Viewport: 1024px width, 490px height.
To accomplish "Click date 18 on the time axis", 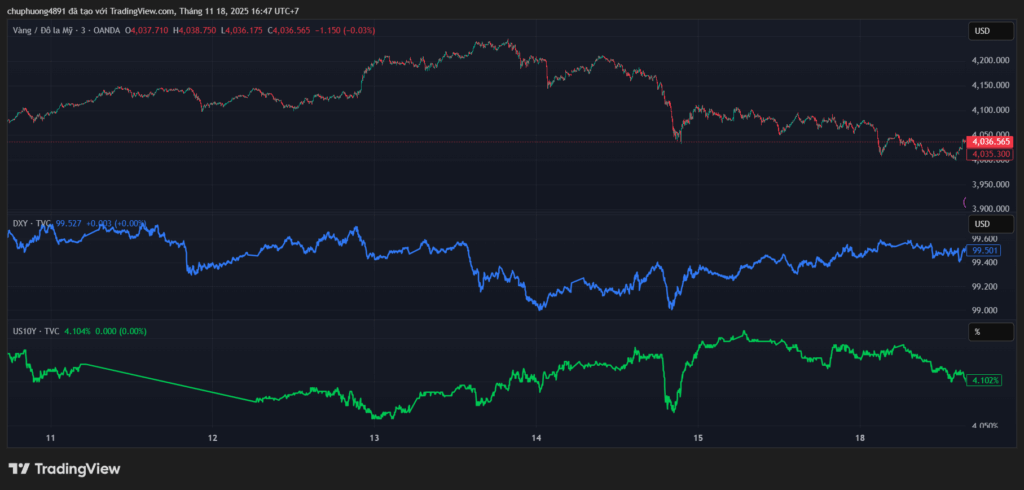I will (x=860, y=438).
